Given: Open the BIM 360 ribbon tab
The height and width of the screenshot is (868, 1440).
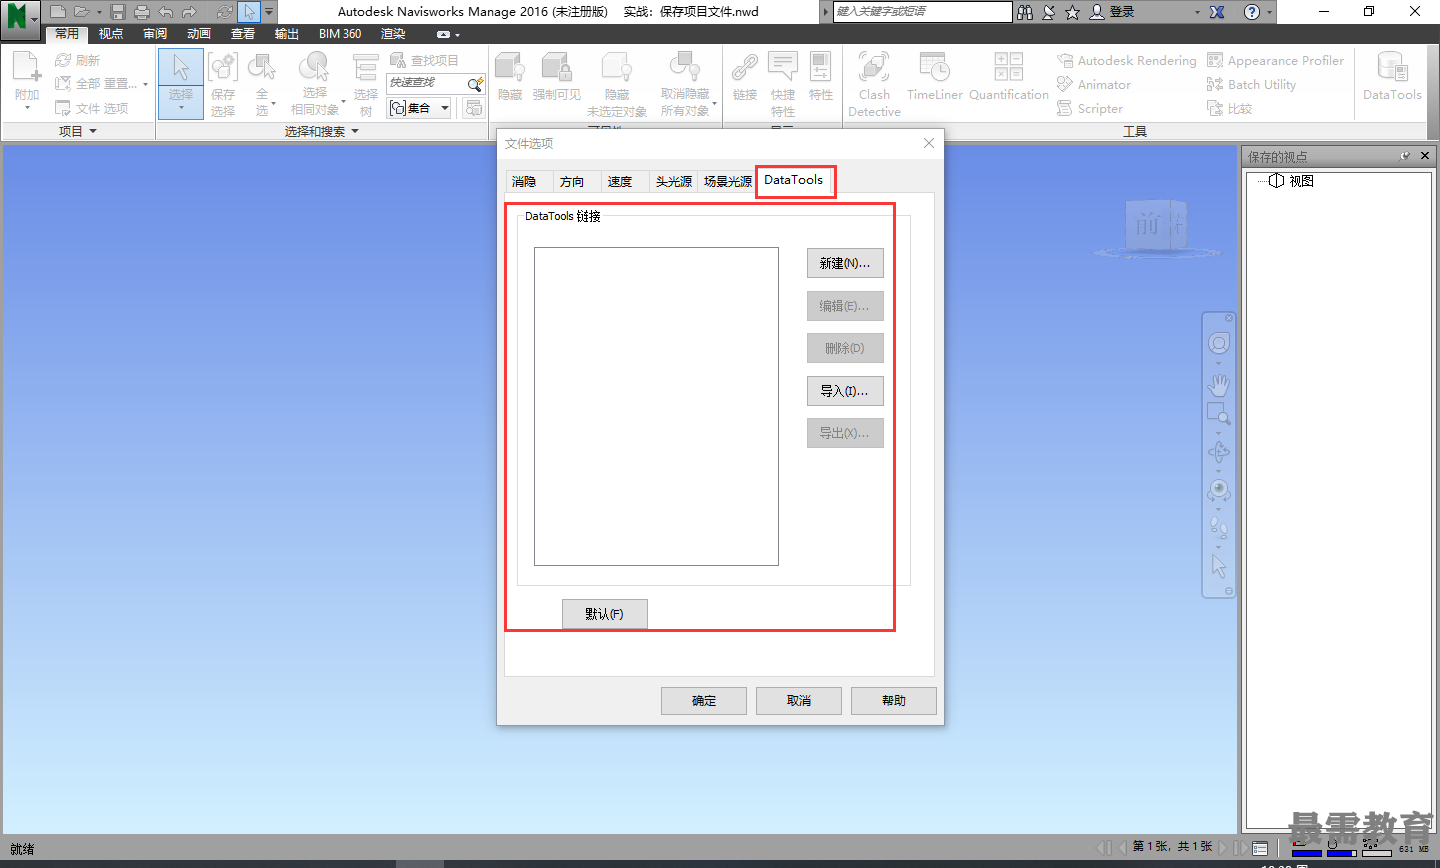Looking at the screenshot, I should click(340, 34).
